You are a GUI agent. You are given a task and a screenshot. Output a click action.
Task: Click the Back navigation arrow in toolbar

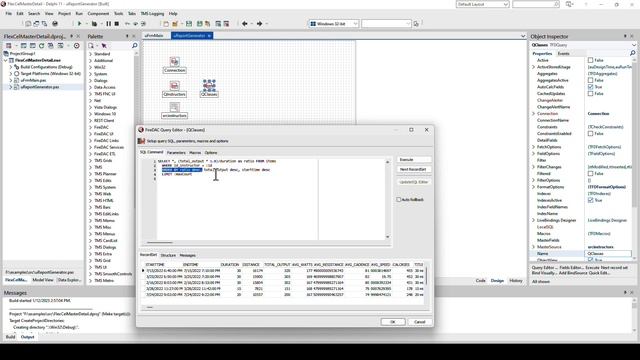244,24
